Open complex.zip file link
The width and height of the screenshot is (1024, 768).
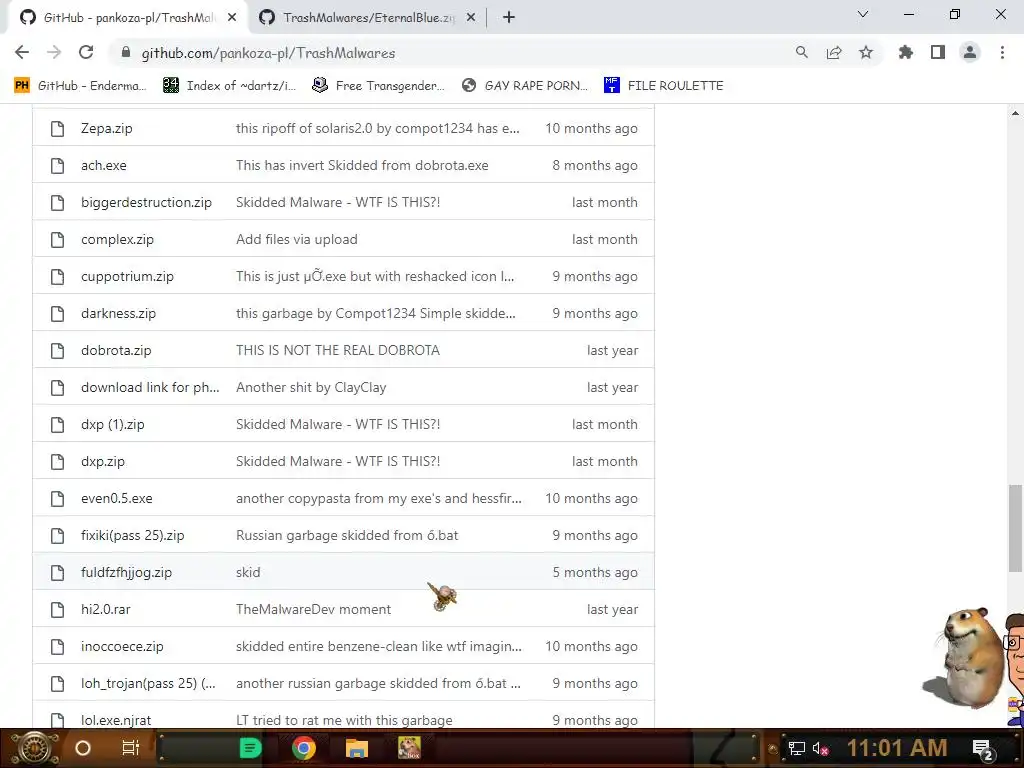[x=118, y=239]
